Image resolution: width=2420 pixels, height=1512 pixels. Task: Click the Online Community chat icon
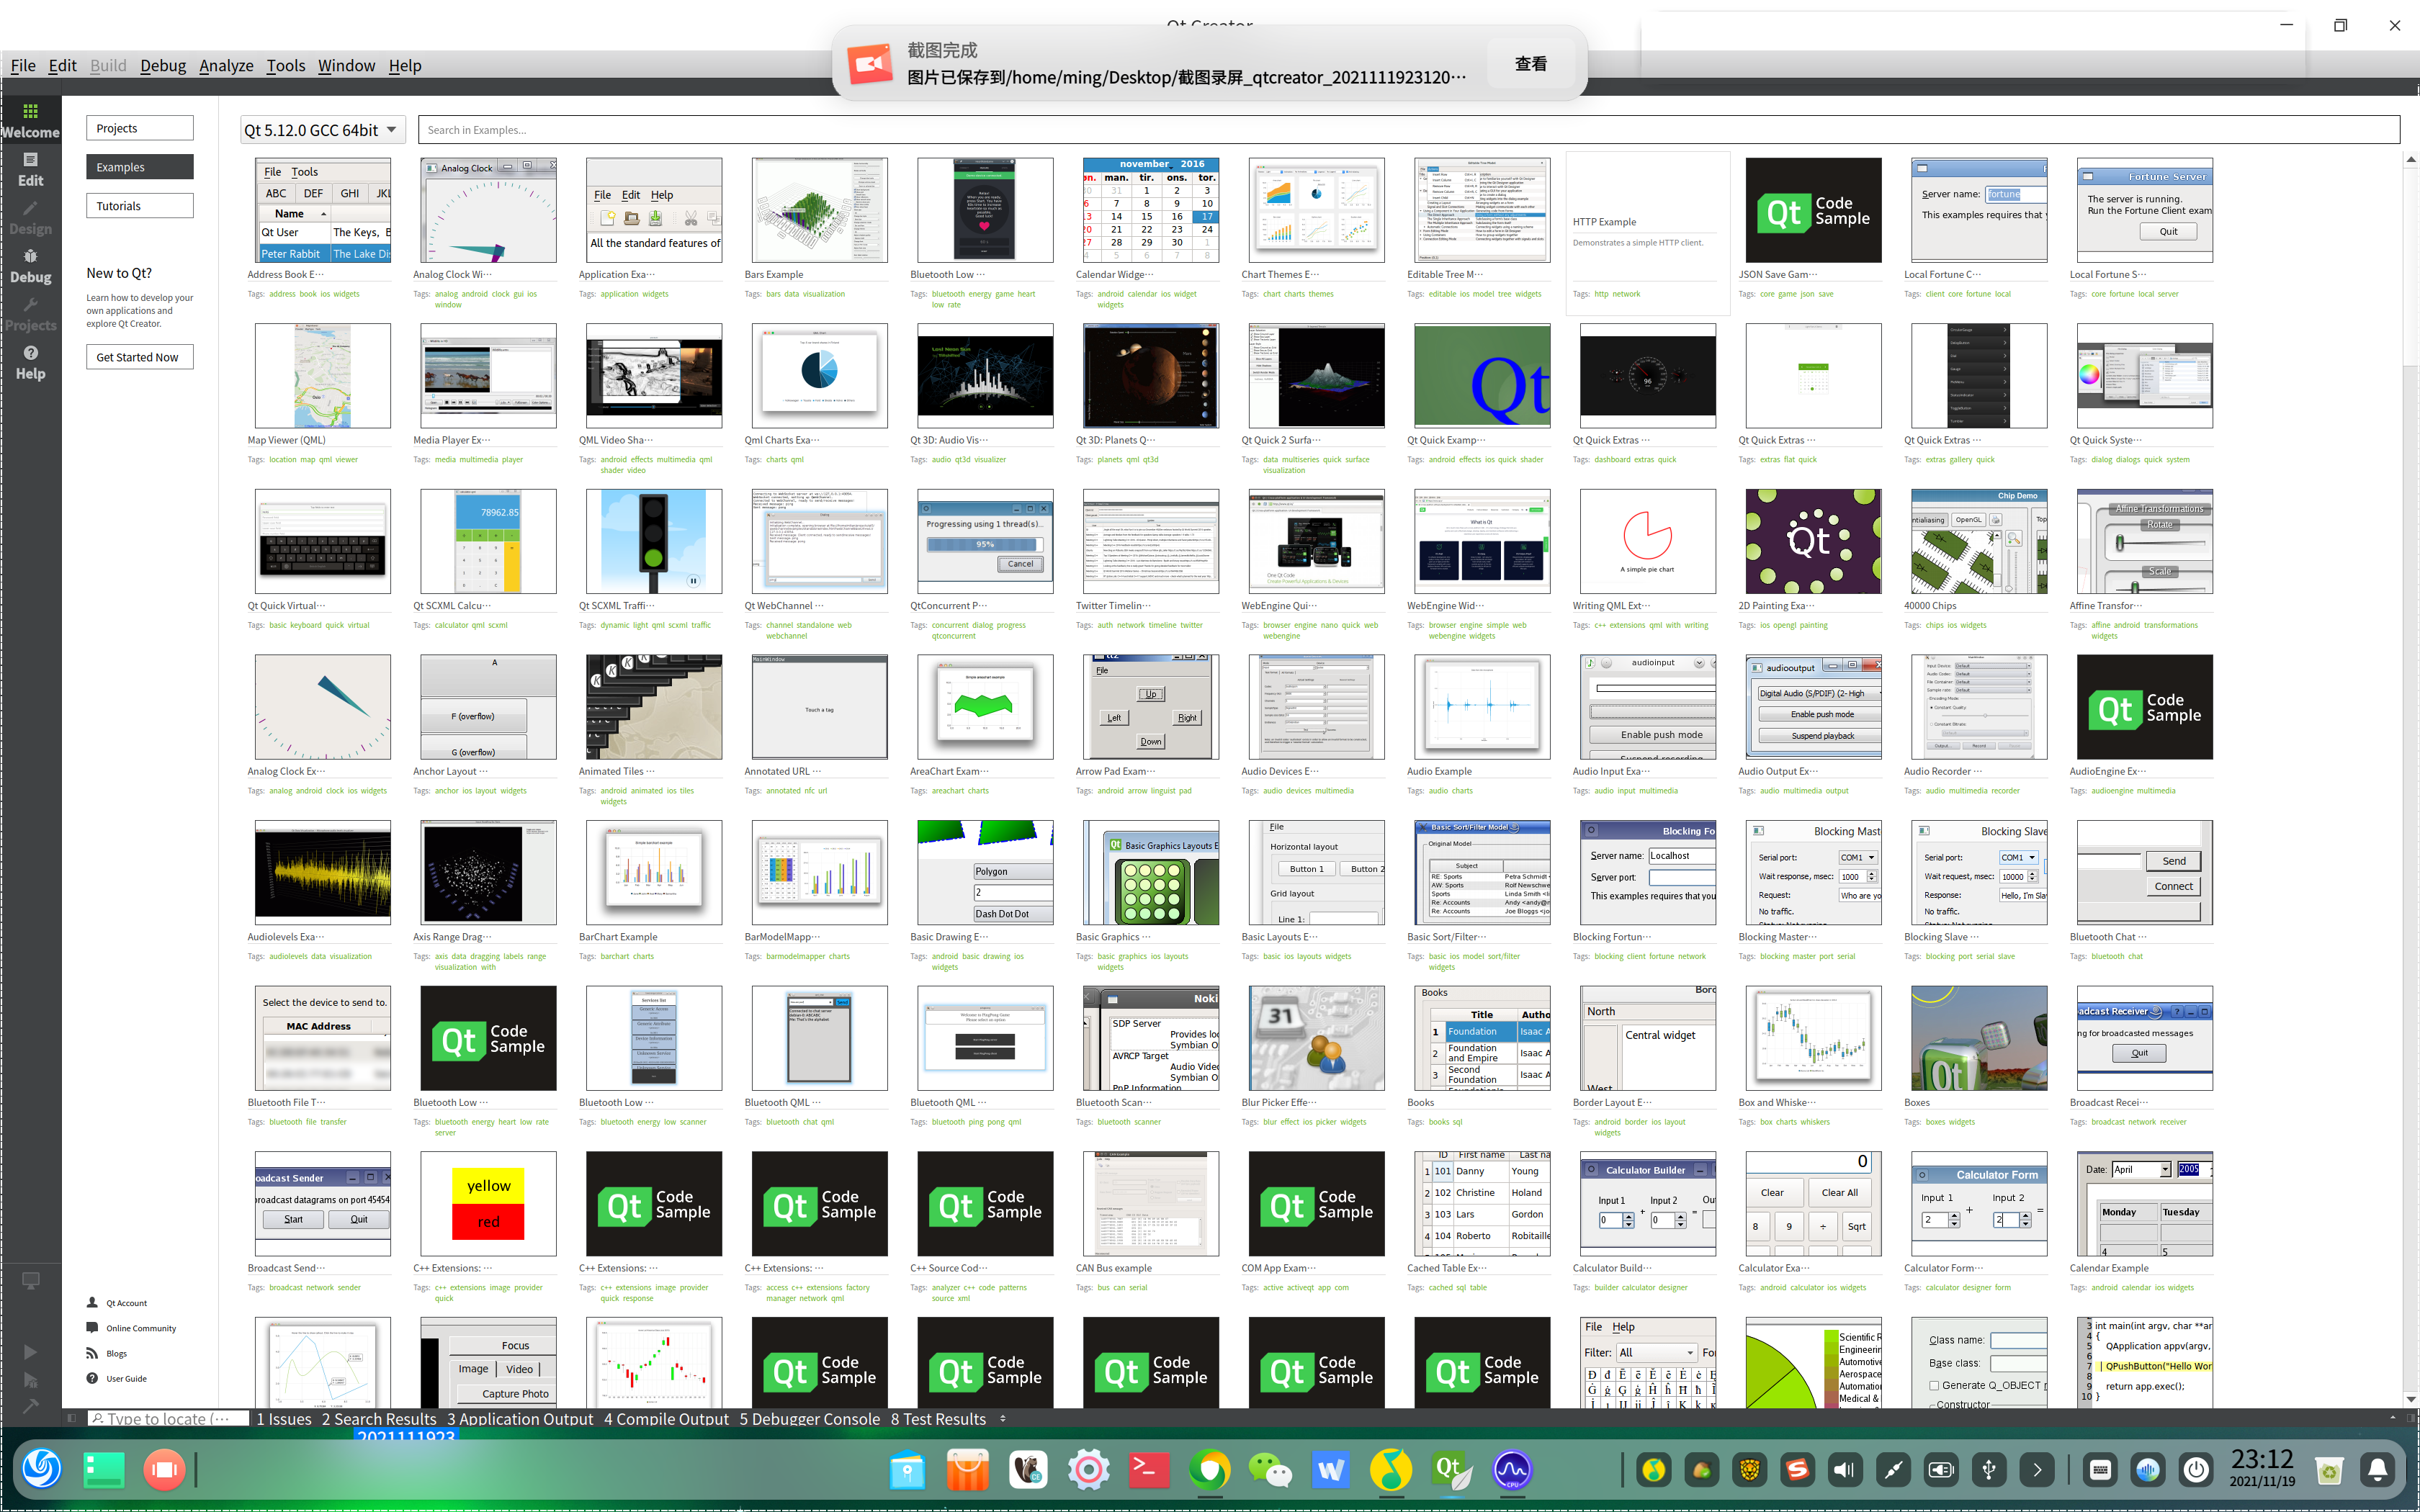(x=93, y=1328)
